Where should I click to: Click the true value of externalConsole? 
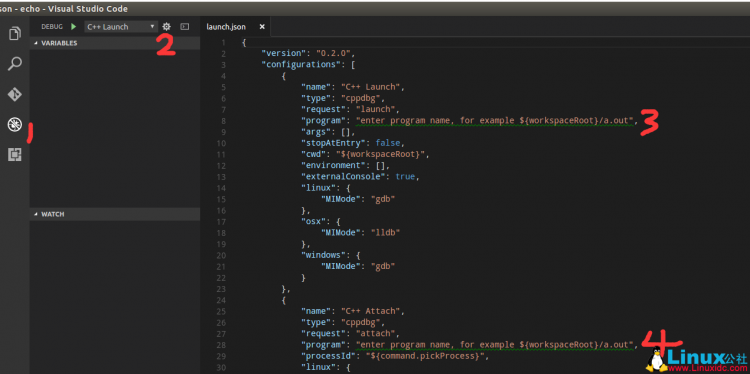click(405, 176)
